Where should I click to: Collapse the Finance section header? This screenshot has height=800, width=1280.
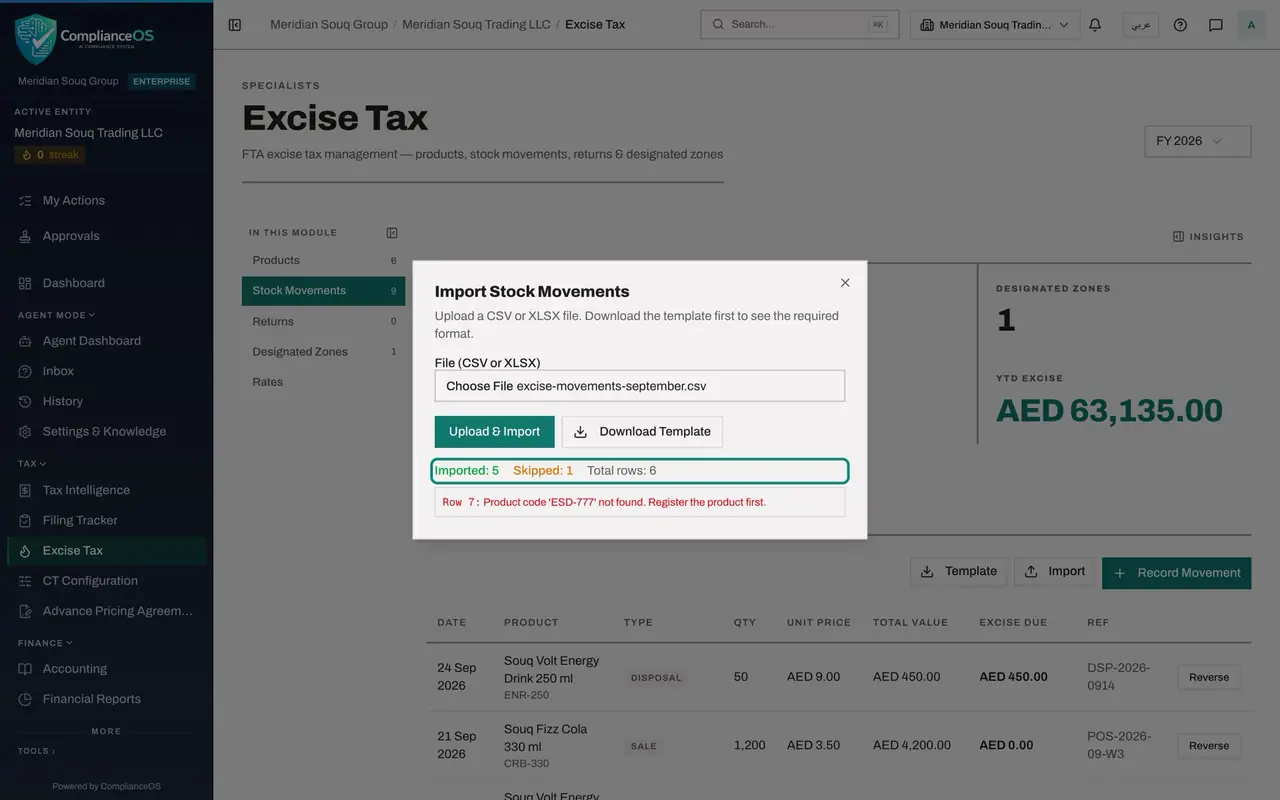point(45,643)
